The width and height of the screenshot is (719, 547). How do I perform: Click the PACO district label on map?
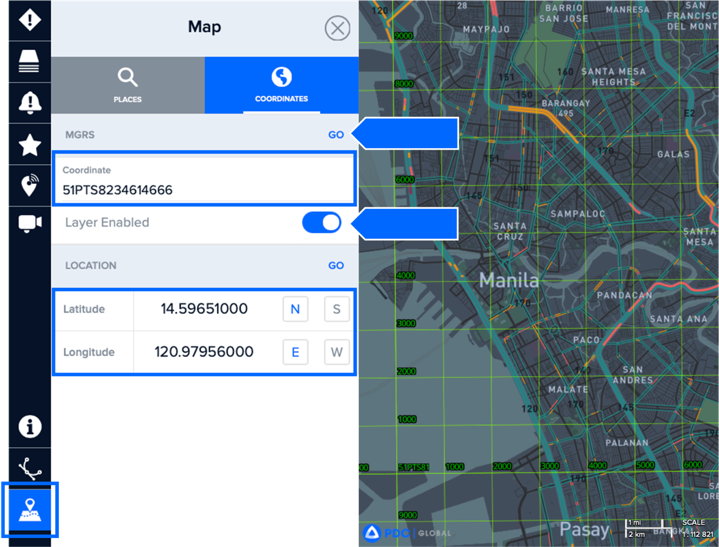coord(586,340)
